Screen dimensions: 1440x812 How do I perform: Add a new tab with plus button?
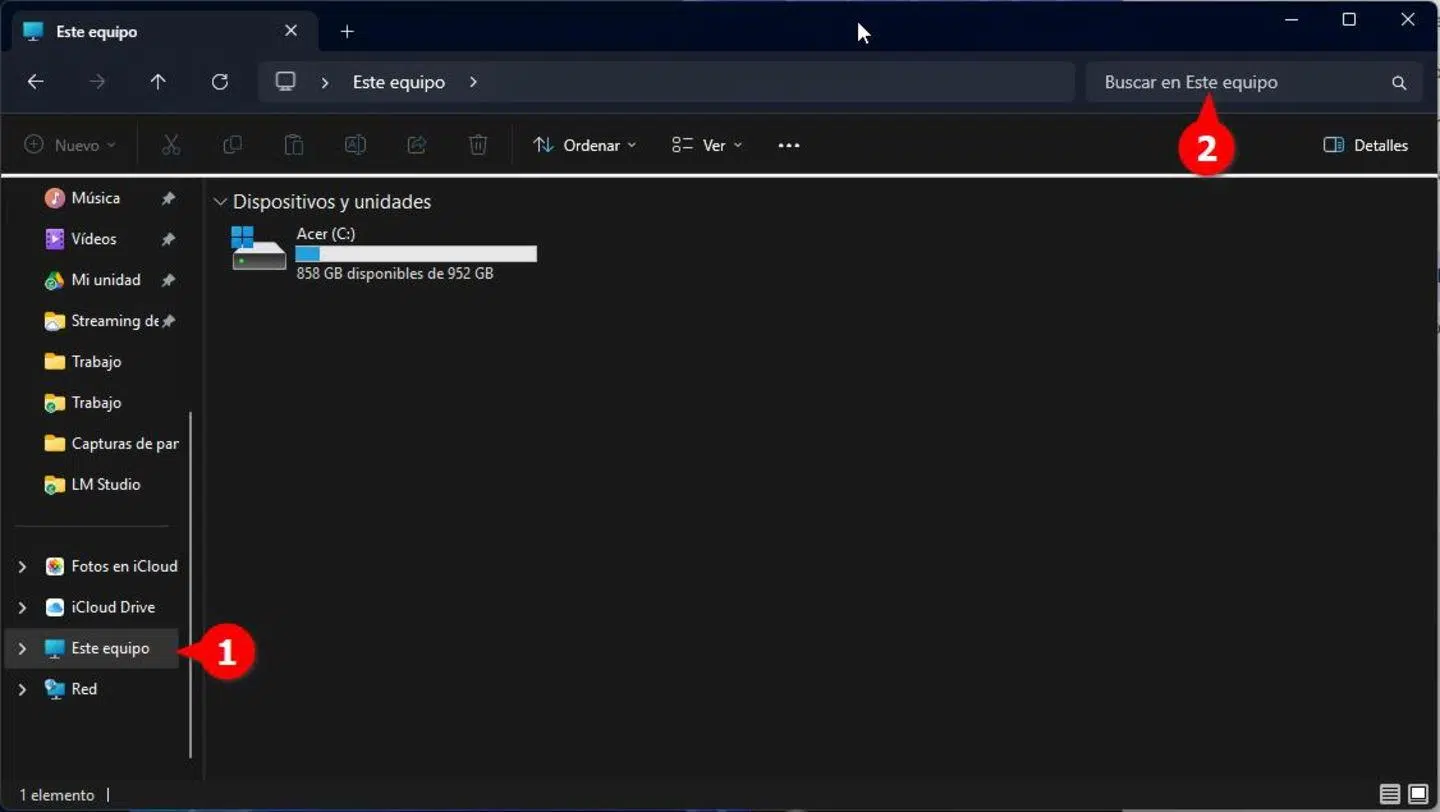pyautogui.click(x=347, y=31)
